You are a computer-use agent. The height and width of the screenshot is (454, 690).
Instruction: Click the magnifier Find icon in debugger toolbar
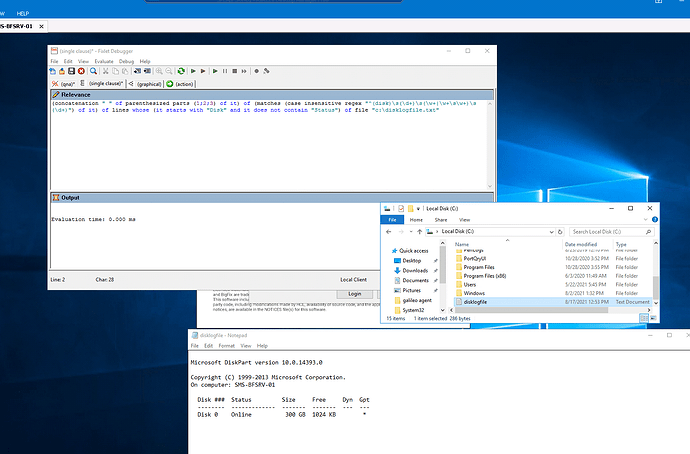(93, 71)
